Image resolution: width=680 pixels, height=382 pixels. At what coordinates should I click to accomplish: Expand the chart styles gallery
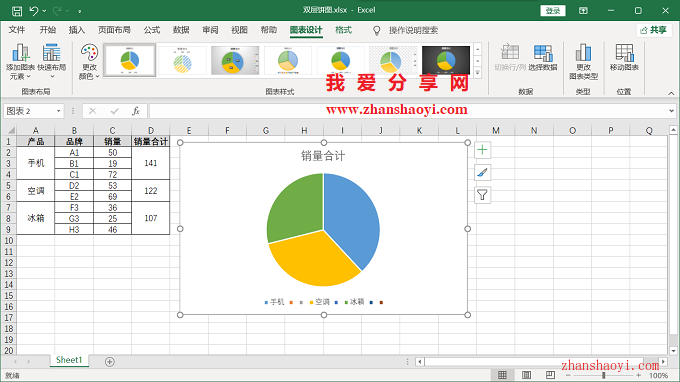tap(477, 73)
